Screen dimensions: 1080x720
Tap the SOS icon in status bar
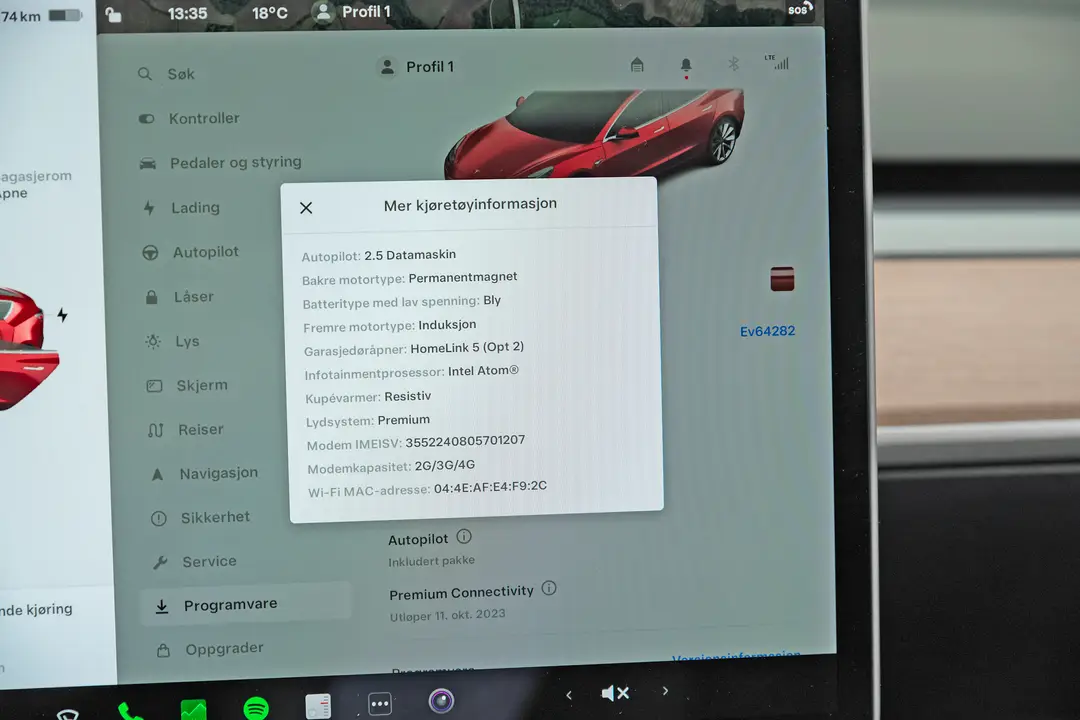point(801,9)
